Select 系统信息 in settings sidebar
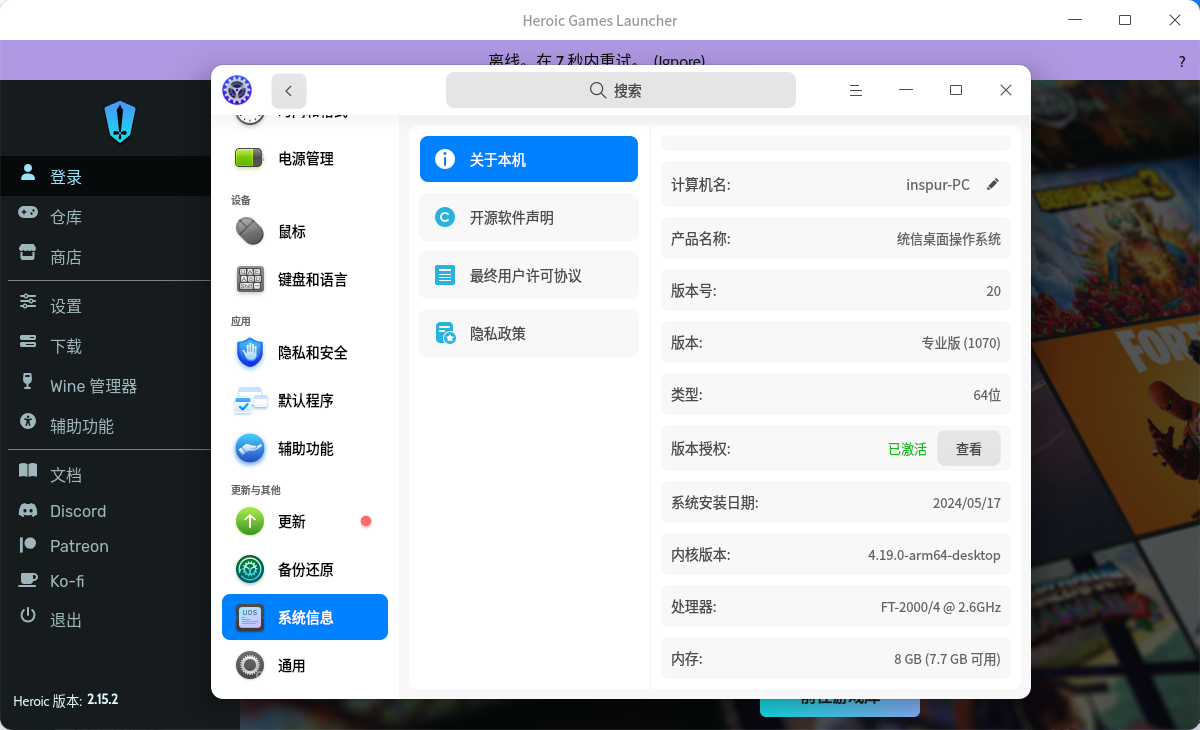Screen dimensions: 1200x730 305,617
